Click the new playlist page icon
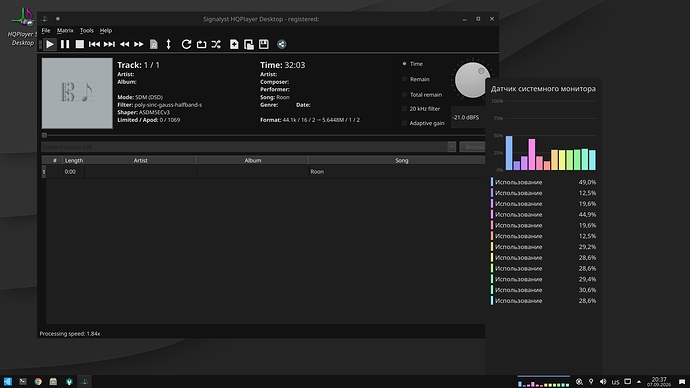Screen dimensions: 690x388 (234, 44)
